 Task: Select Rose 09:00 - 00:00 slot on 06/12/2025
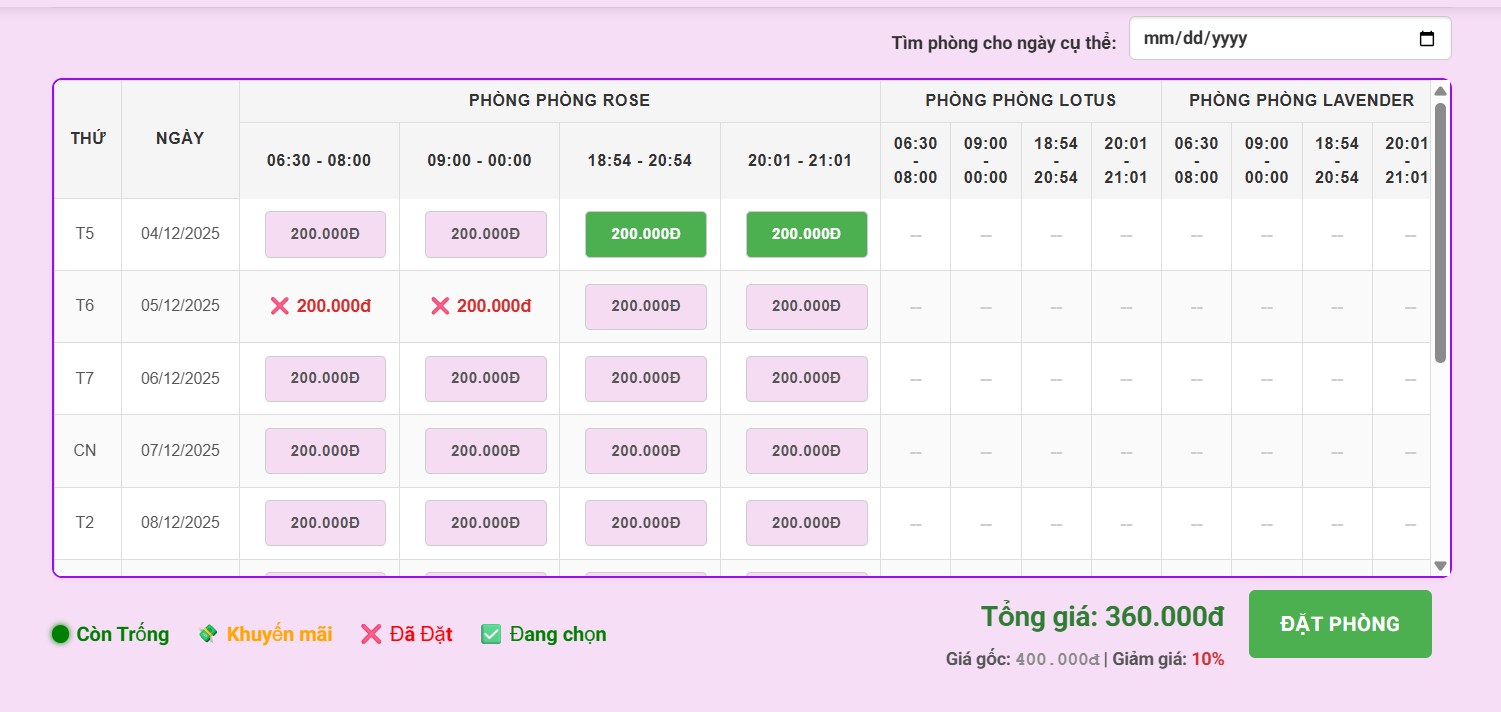coord(485,379)
